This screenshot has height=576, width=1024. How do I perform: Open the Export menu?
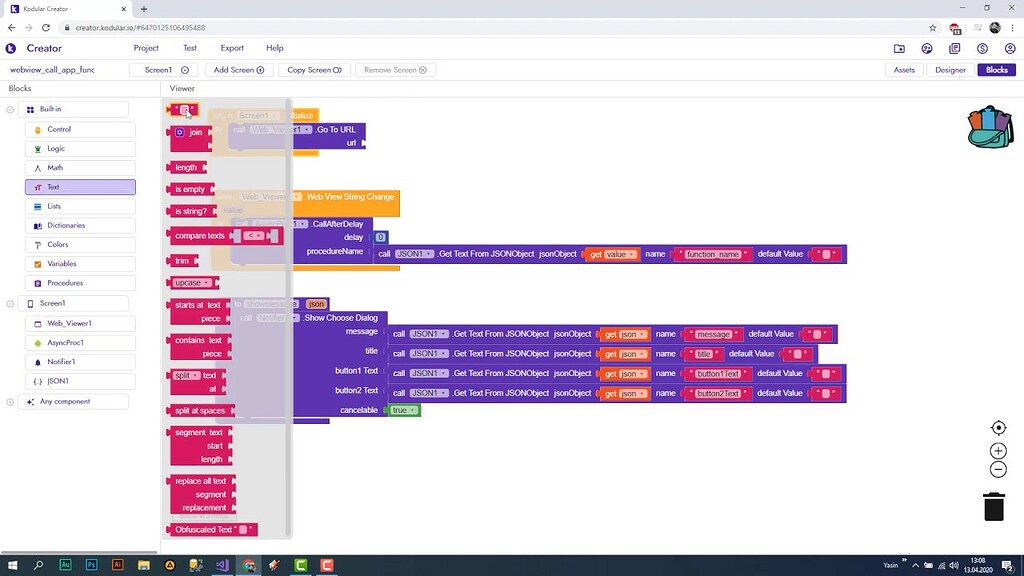232,48
